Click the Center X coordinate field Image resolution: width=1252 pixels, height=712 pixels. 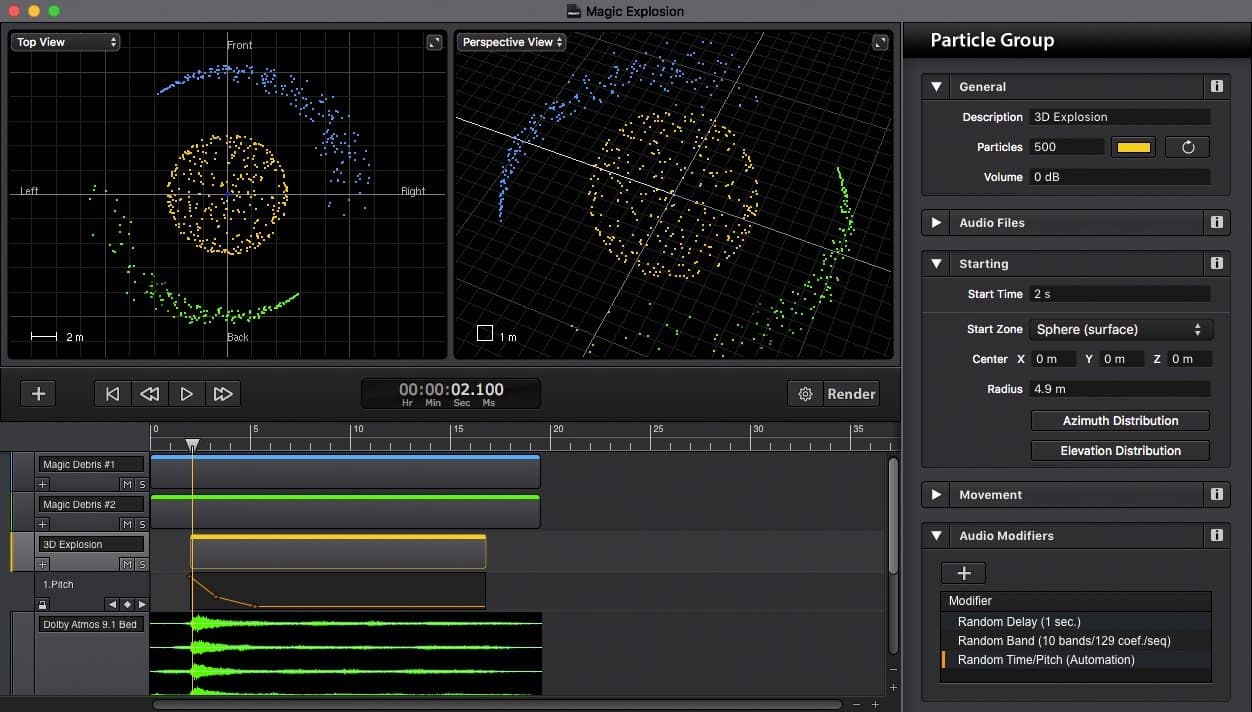click(1054, 359)
